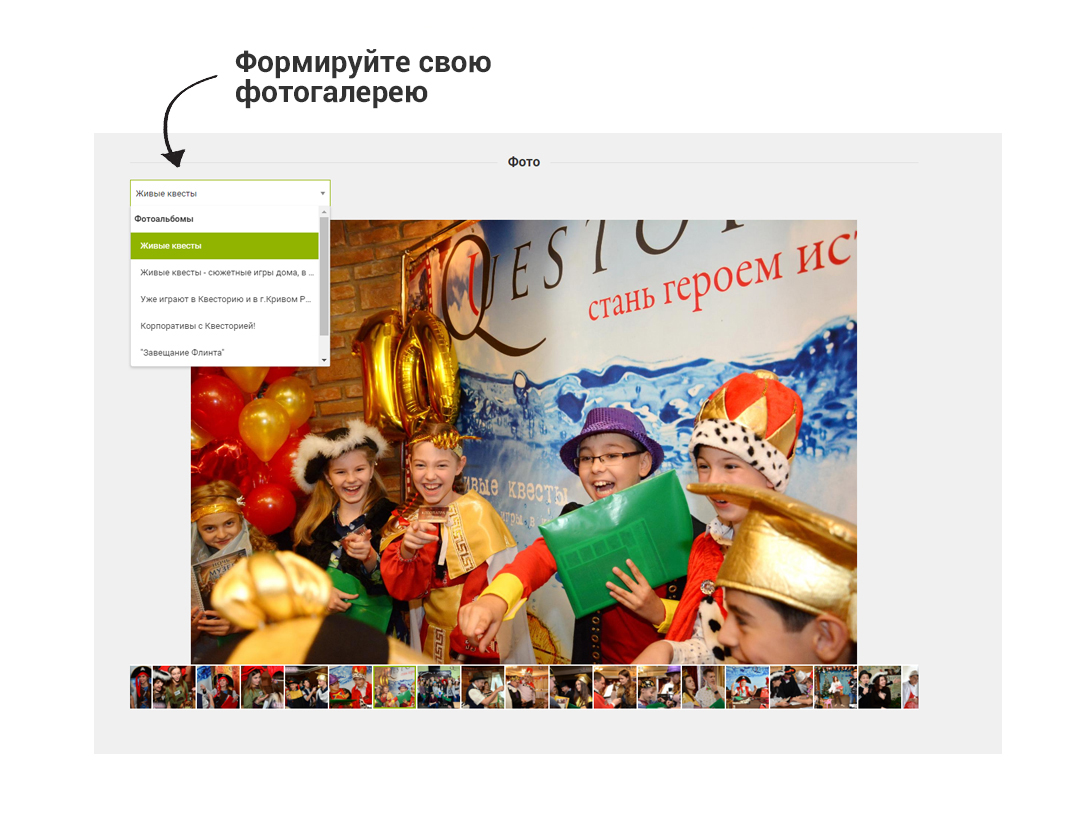Viewport: 1085px width, 818px height.
Task: Open the first thumbnail in the photo strip
Action: 140,688
